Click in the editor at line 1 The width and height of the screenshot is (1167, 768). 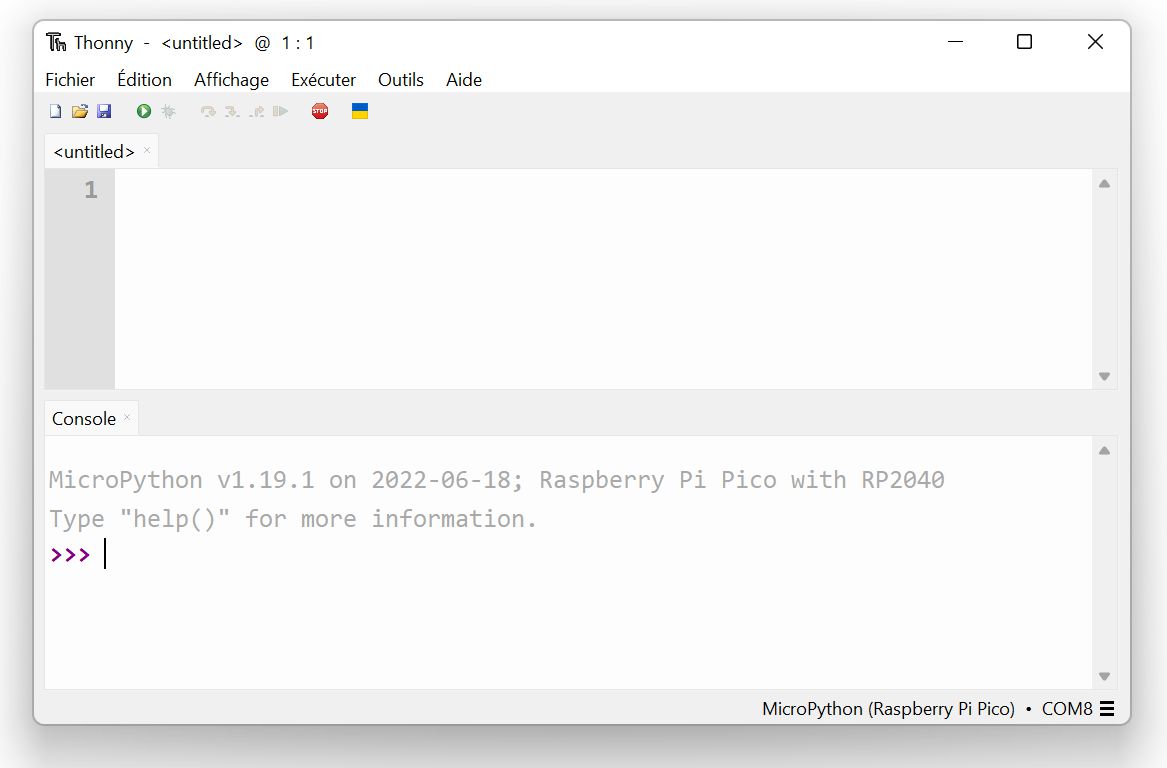(x=603, y=191)
